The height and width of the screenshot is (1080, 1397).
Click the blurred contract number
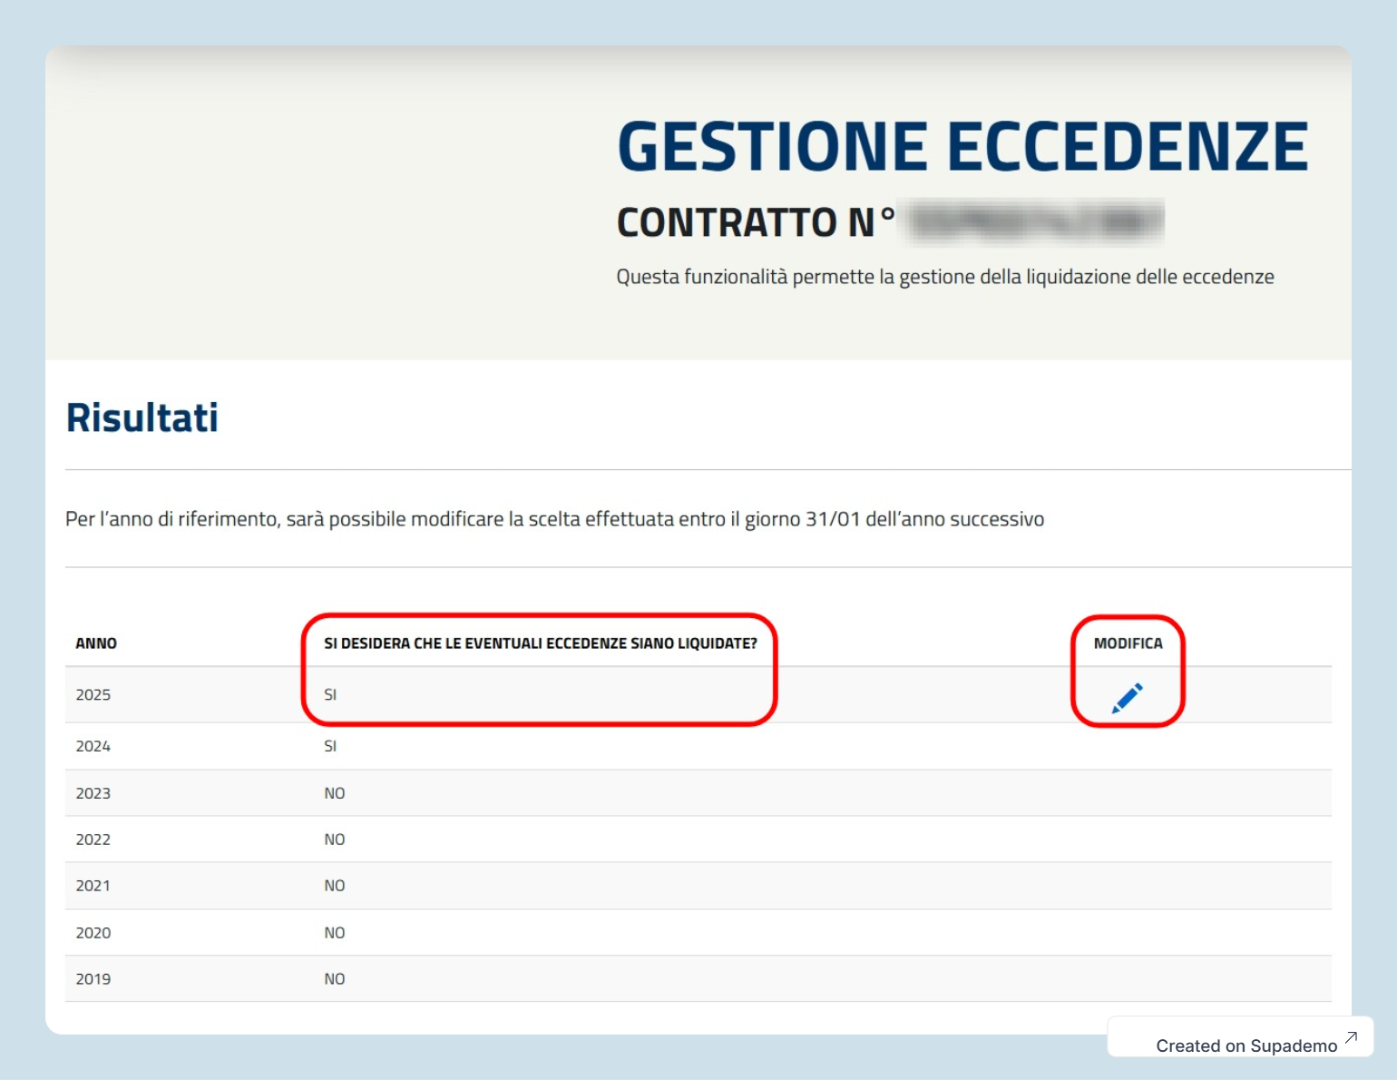[1036, 222]
